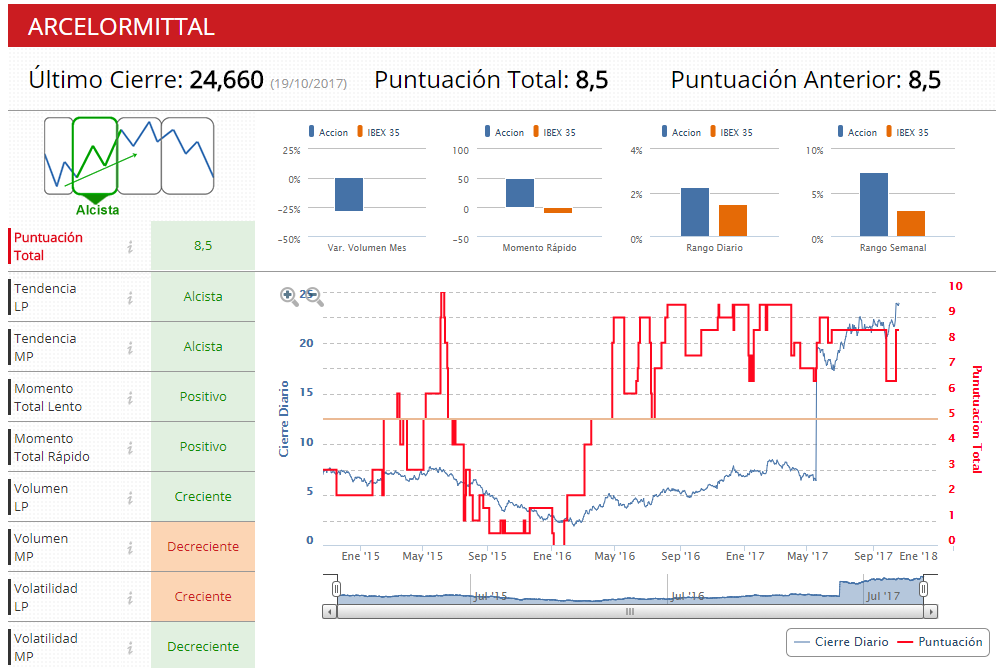Click the Cierre Diario axis title
The height and width of the screenshot is (668, 1006).
[284, 419]
